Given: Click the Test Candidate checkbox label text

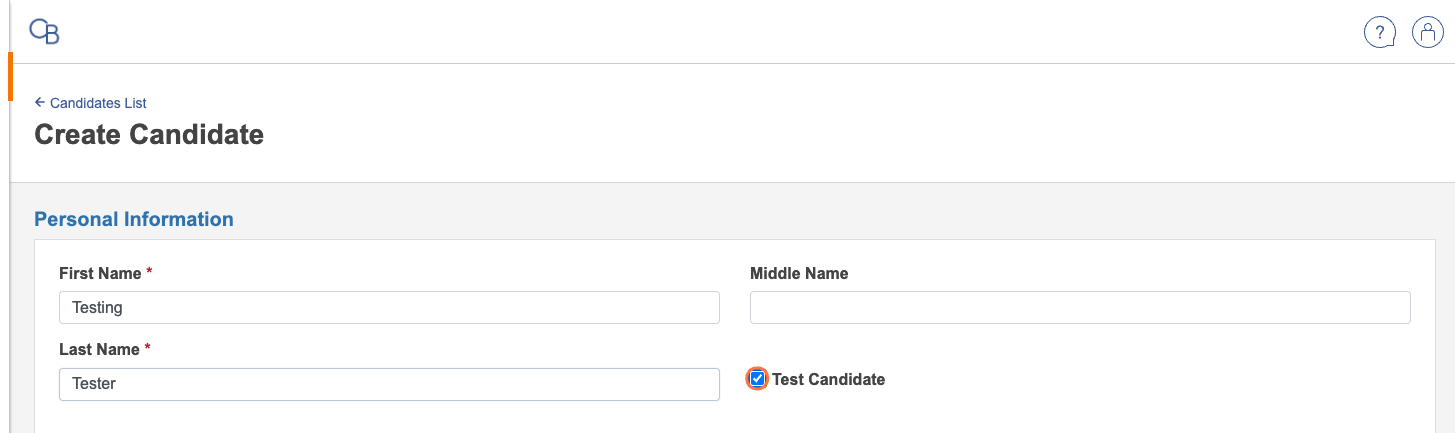Looking at the screenshot, I should (828, 379).
